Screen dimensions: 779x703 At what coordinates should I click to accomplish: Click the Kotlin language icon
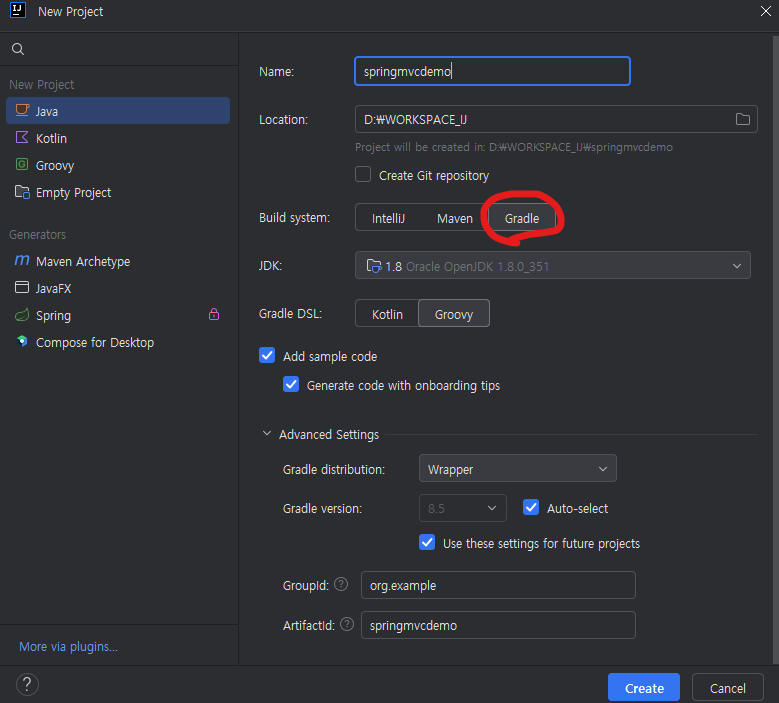pyautogui.click(x=22, y=138)
